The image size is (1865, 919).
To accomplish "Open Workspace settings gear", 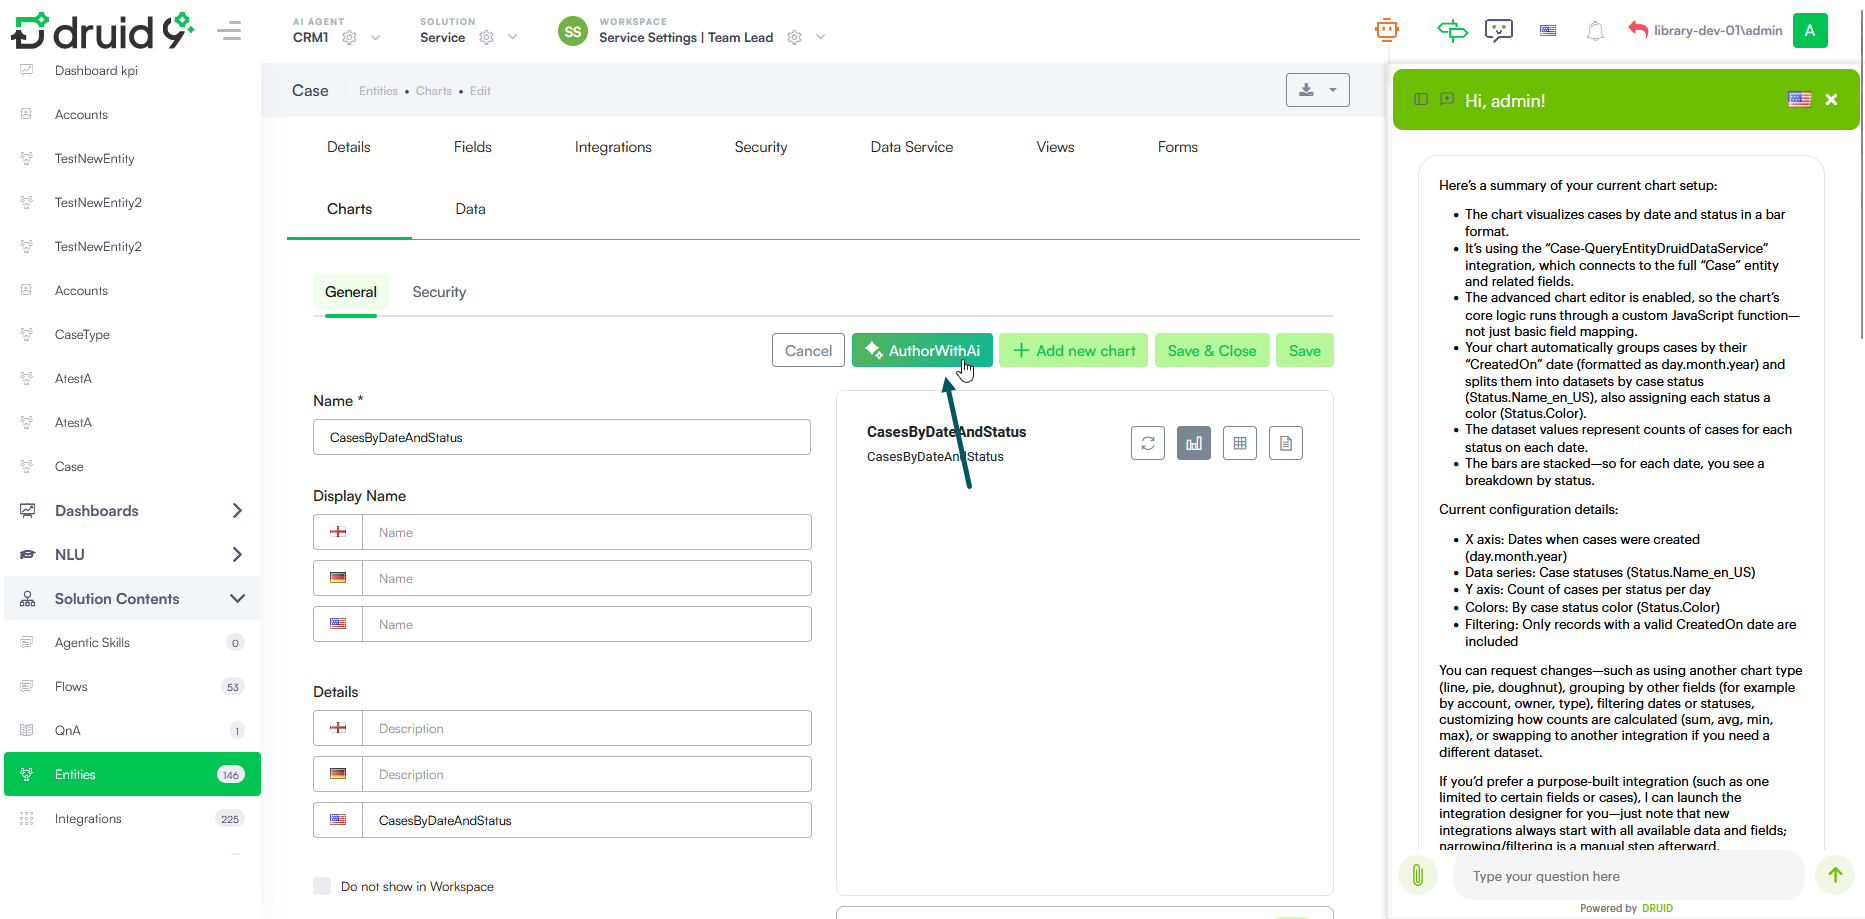I will click(794, 38).
